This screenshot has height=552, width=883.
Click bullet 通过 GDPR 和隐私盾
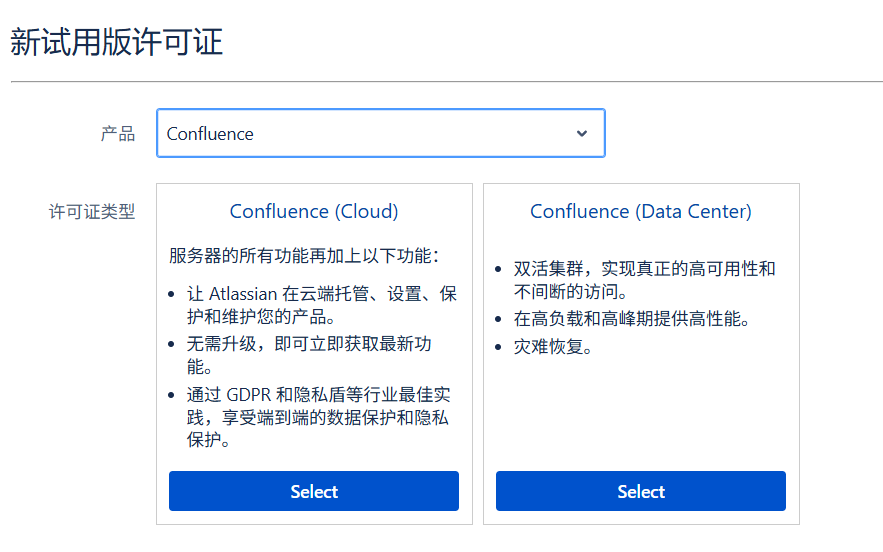(318, 417)
